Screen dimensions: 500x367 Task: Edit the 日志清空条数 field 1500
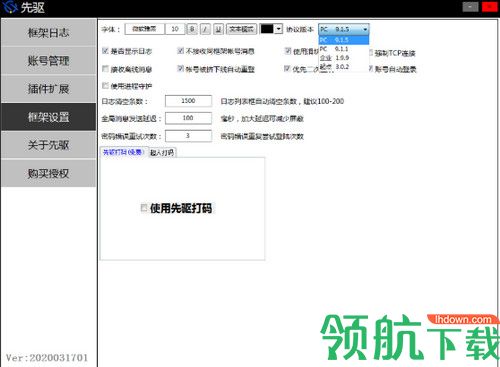(x=188, y=101)
